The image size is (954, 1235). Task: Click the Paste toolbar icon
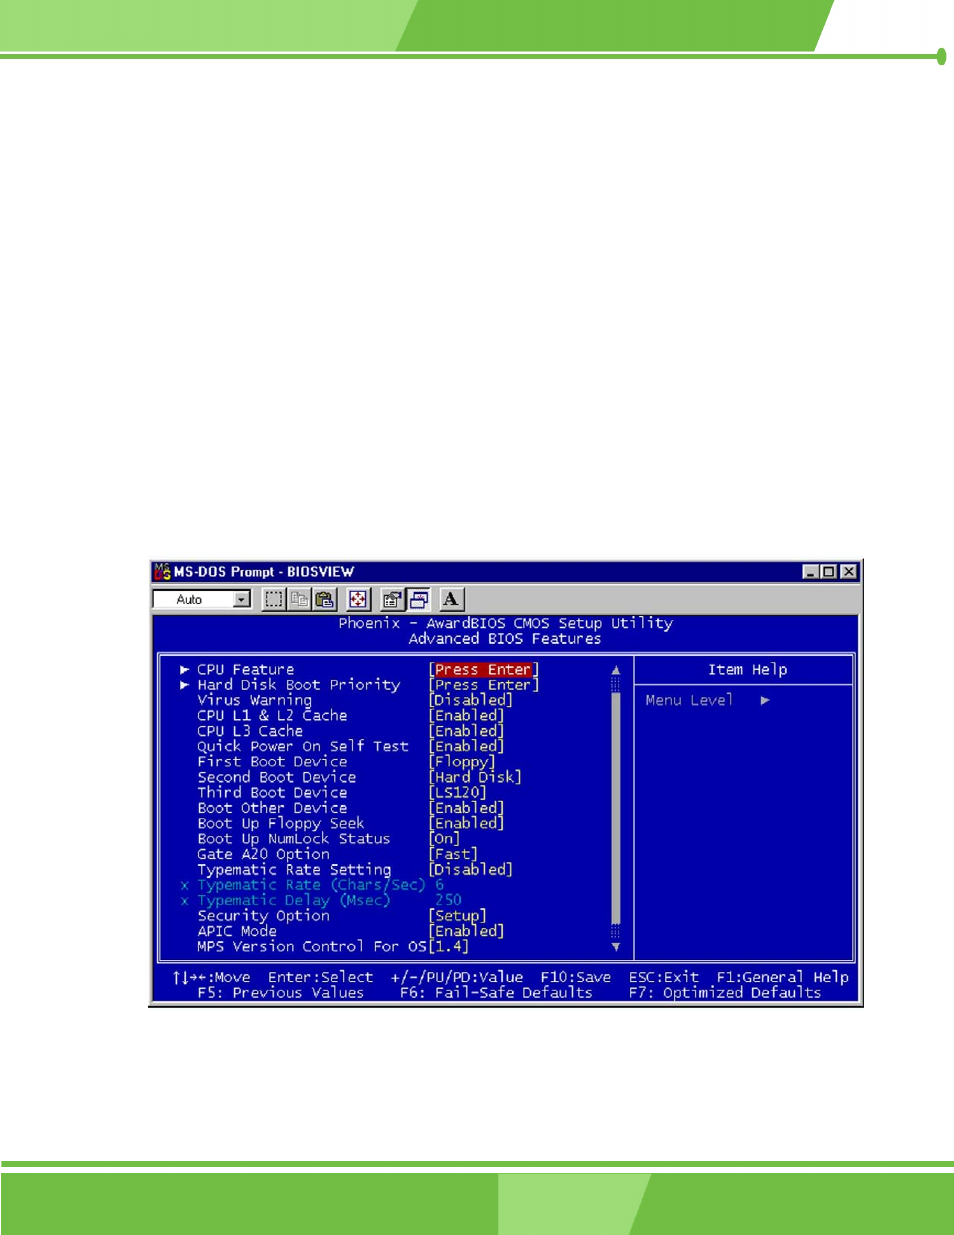point(324,599)
